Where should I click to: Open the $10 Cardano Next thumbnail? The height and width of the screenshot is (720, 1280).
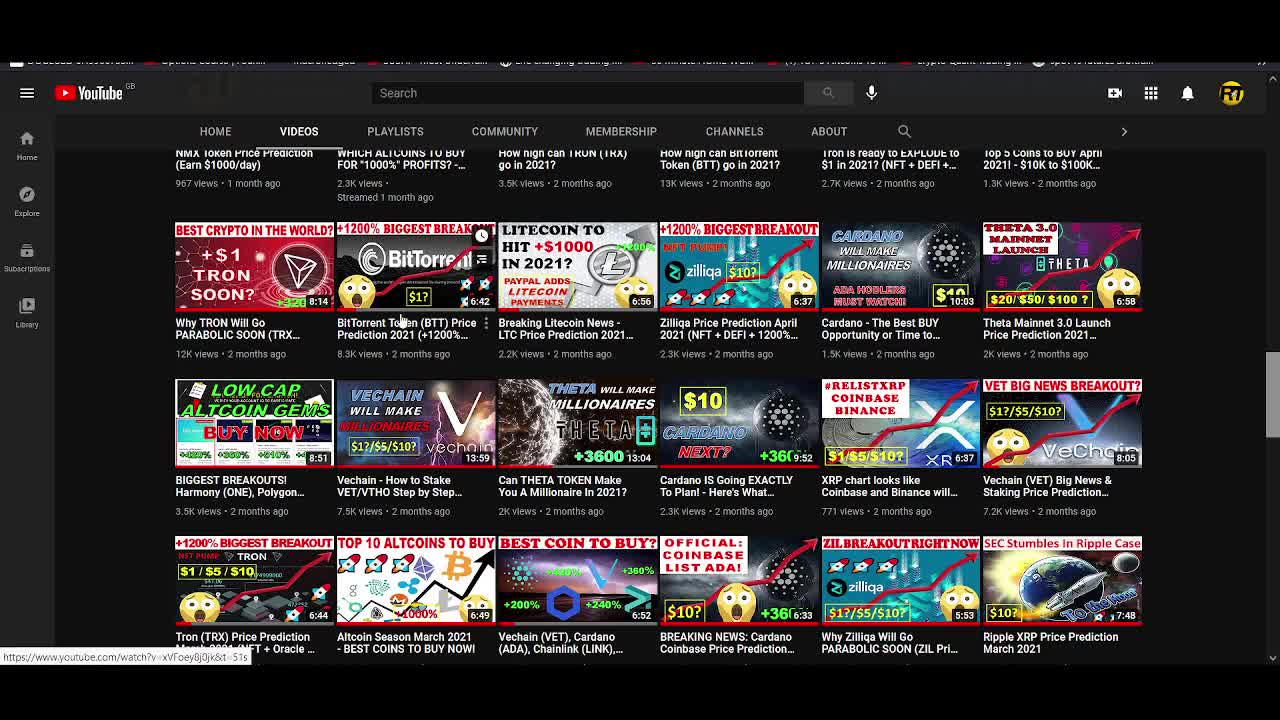739,423
